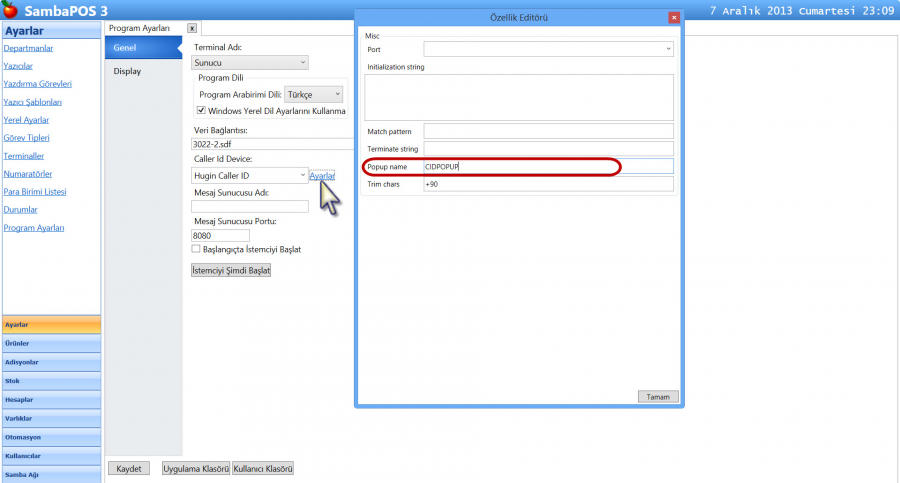
Task: Enable Başlangıçta İstemciyi Başlat checkbox
Action: (196, 249)
